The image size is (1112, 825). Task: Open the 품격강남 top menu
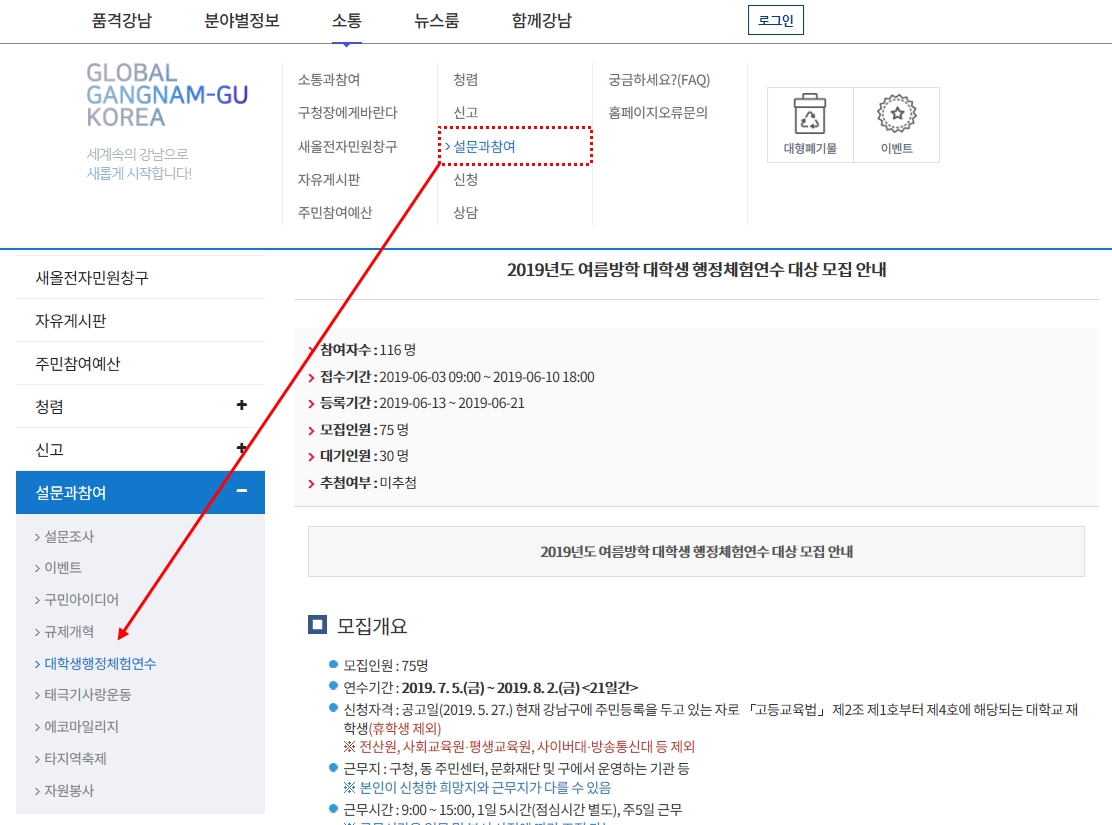pyautogui.click(x=122, y=21)
